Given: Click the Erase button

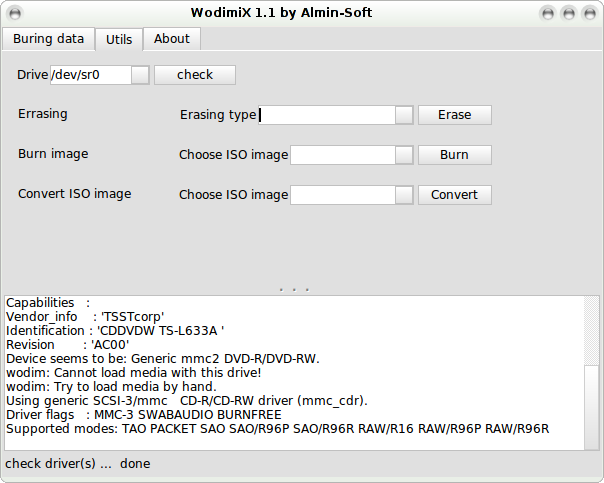Looking at the screenshot, I should coord(455,115).
